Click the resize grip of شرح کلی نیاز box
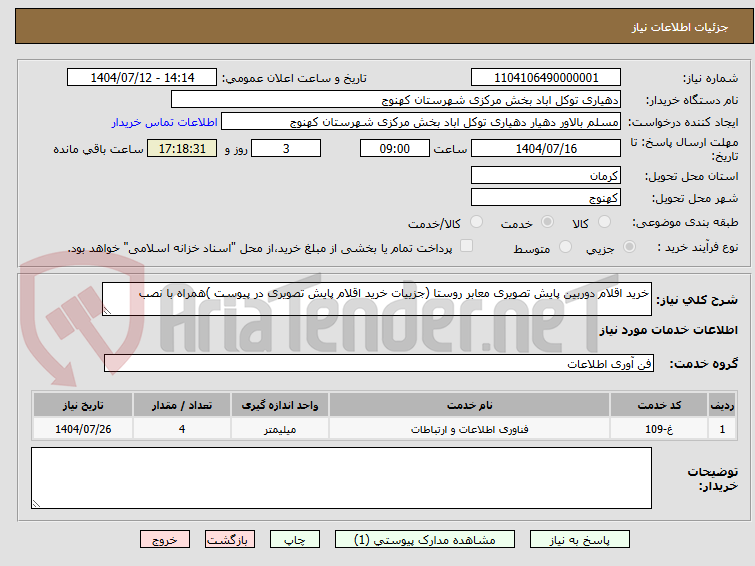This screenshot has width=755, height=566. pos(107,311)
